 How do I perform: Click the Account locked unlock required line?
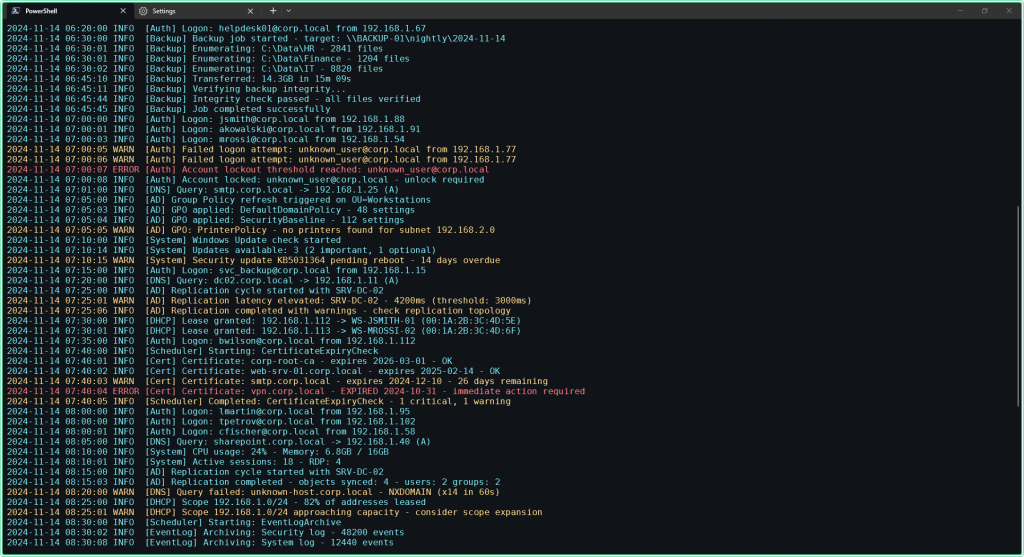(x=246, y=180)
